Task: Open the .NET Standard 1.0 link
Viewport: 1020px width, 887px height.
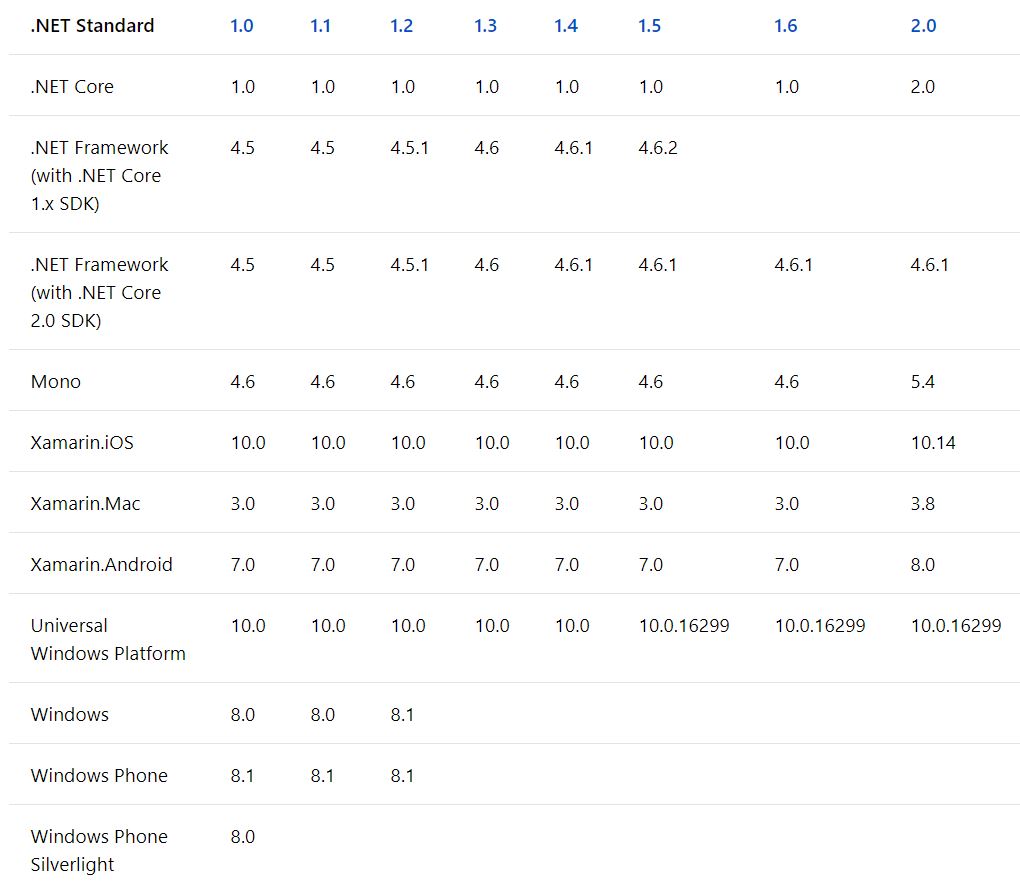Action: (x=241, y=25)
